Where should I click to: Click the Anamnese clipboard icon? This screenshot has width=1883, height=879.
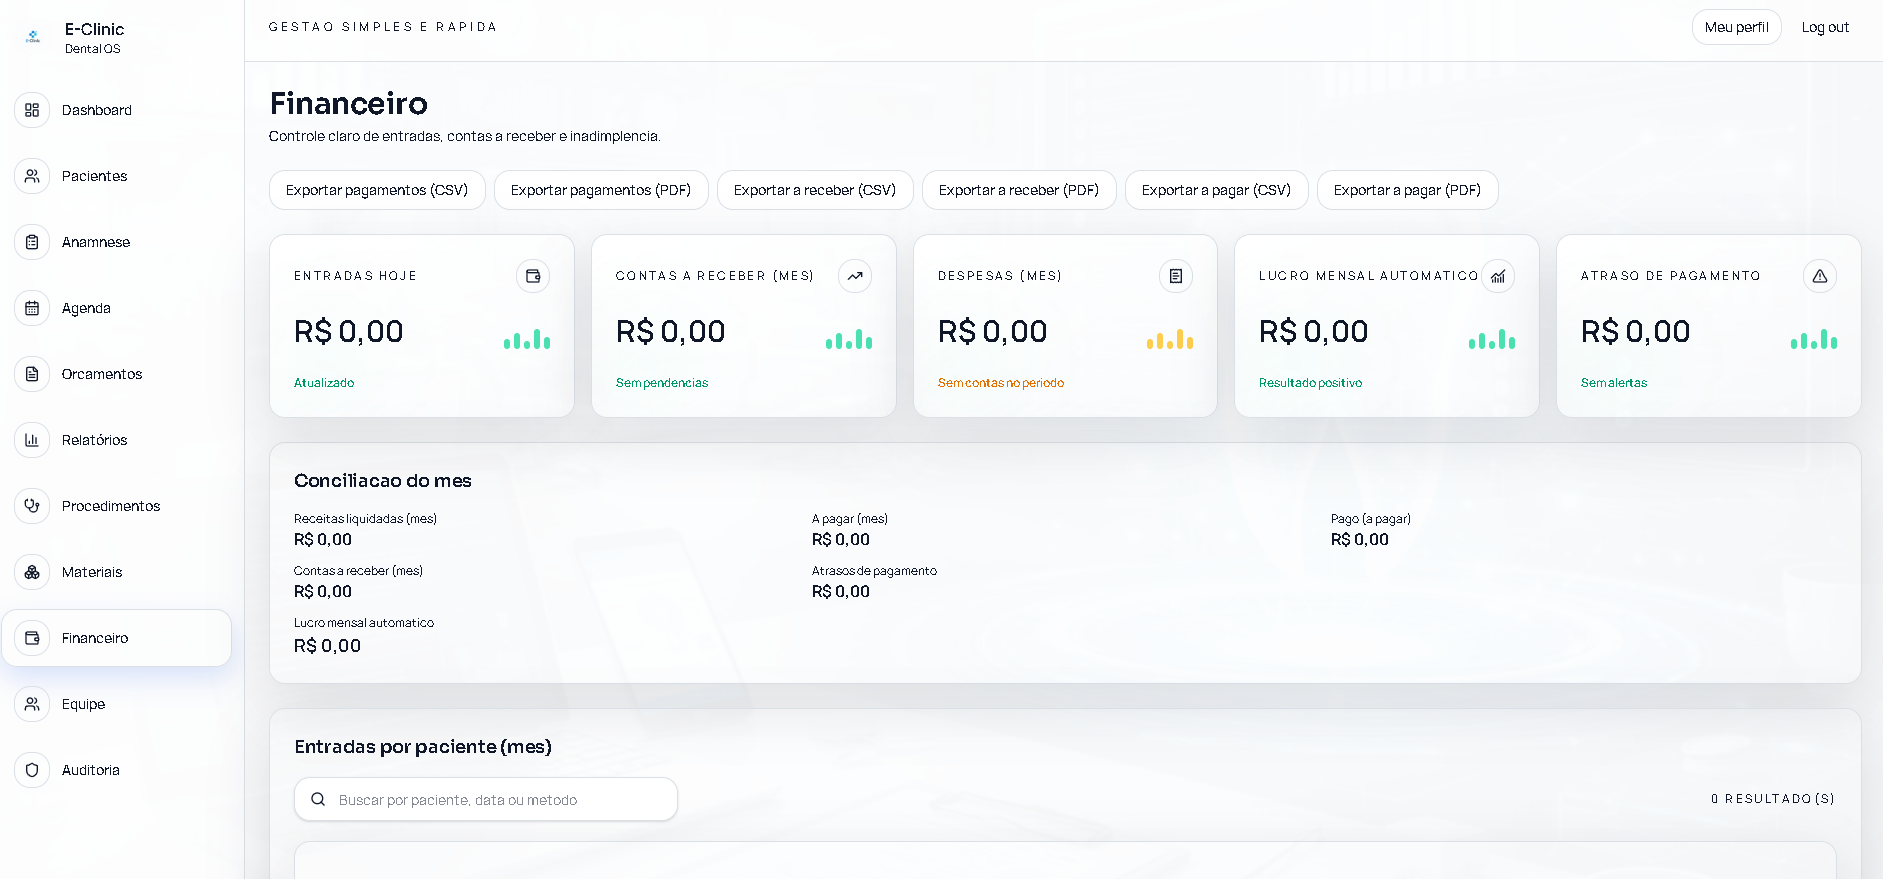point(32,242)
